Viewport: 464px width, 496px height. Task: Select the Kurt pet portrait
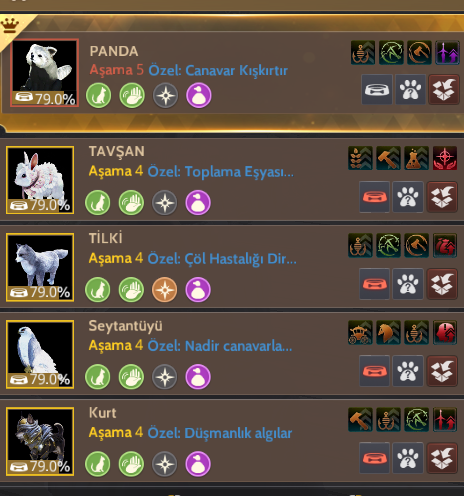40,441
